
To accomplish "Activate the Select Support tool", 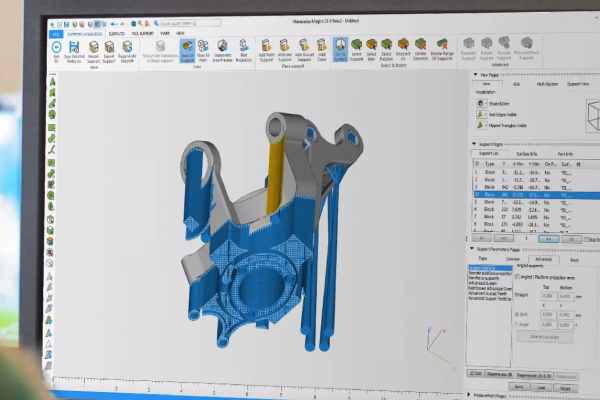I will (x=356, y=44).
